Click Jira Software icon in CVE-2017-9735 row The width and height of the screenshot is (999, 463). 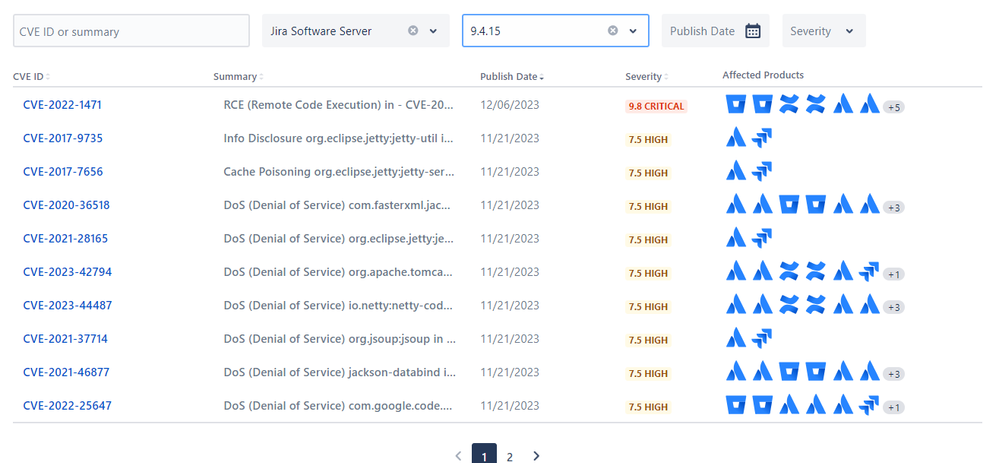coord(762,138)
